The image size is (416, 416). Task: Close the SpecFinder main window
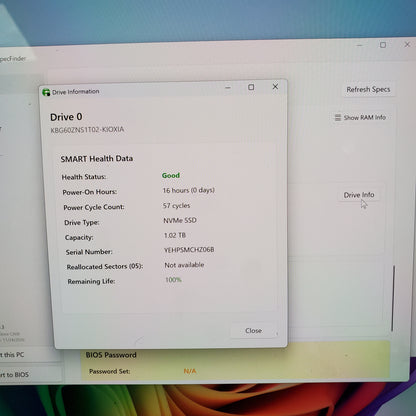point(407,44)
